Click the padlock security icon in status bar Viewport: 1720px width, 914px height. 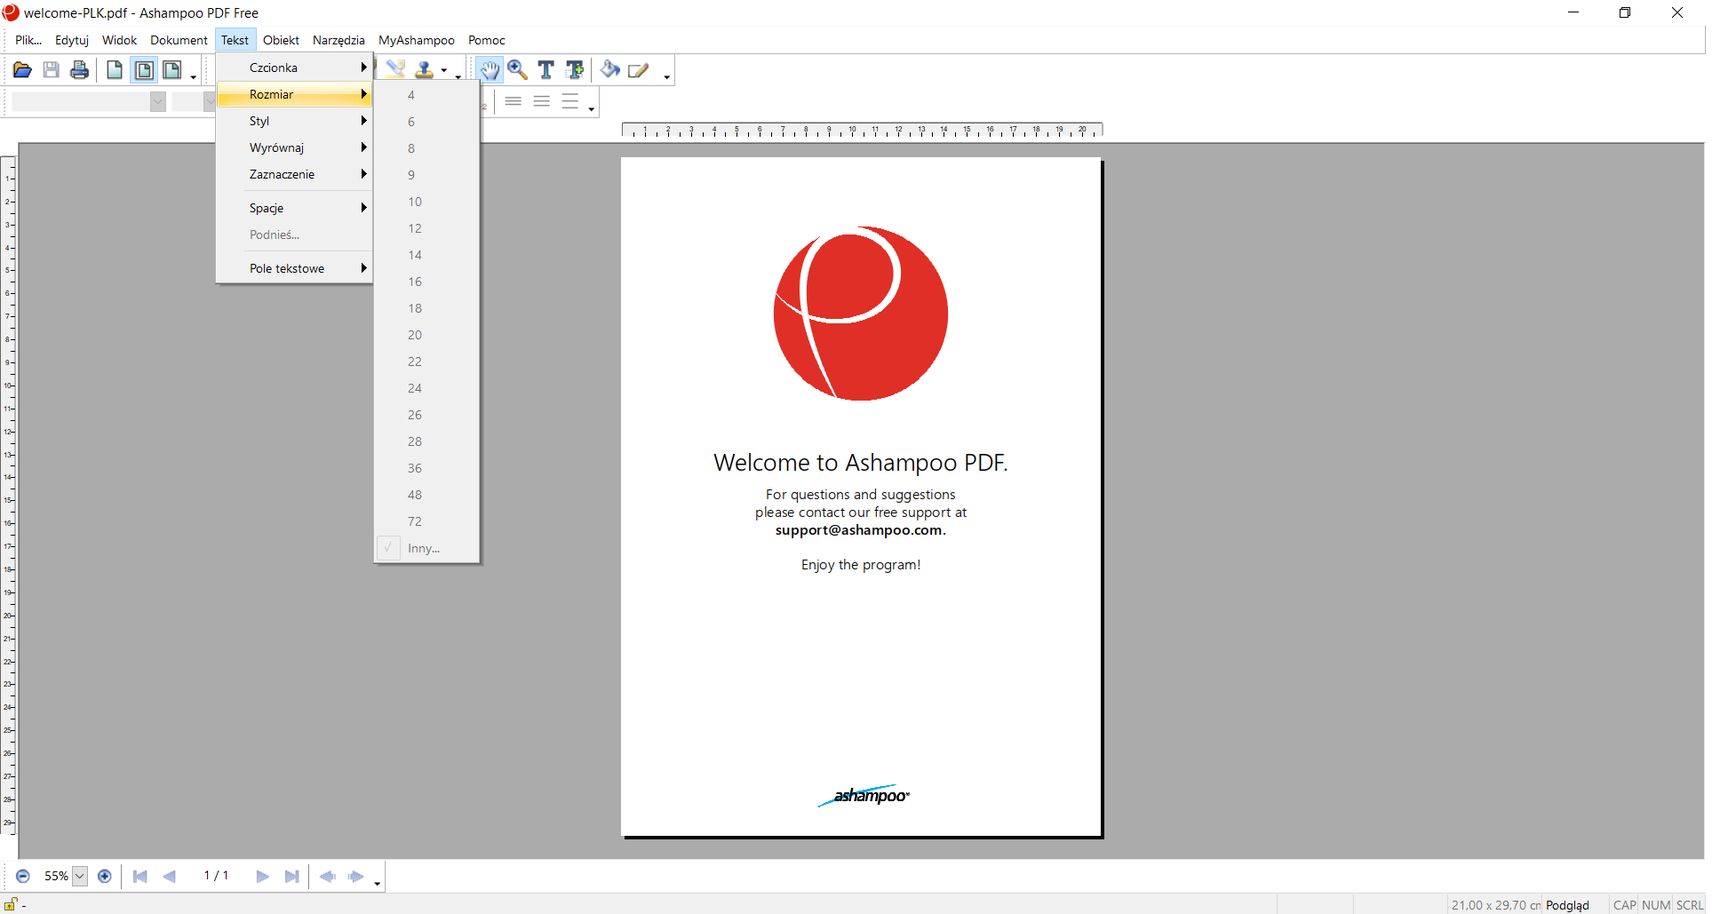click(x=11, y=904)
